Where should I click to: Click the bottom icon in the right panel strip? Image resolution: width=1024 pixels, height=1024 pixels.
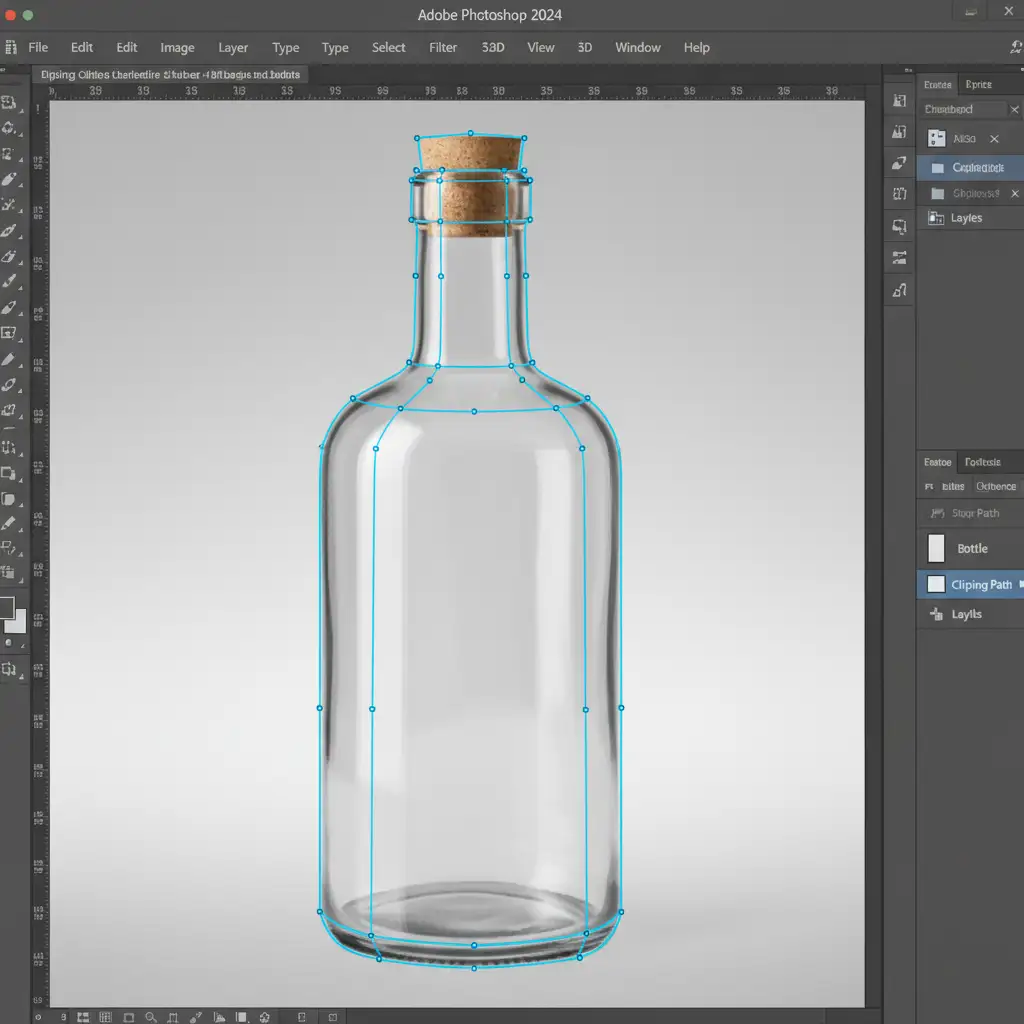899,290
